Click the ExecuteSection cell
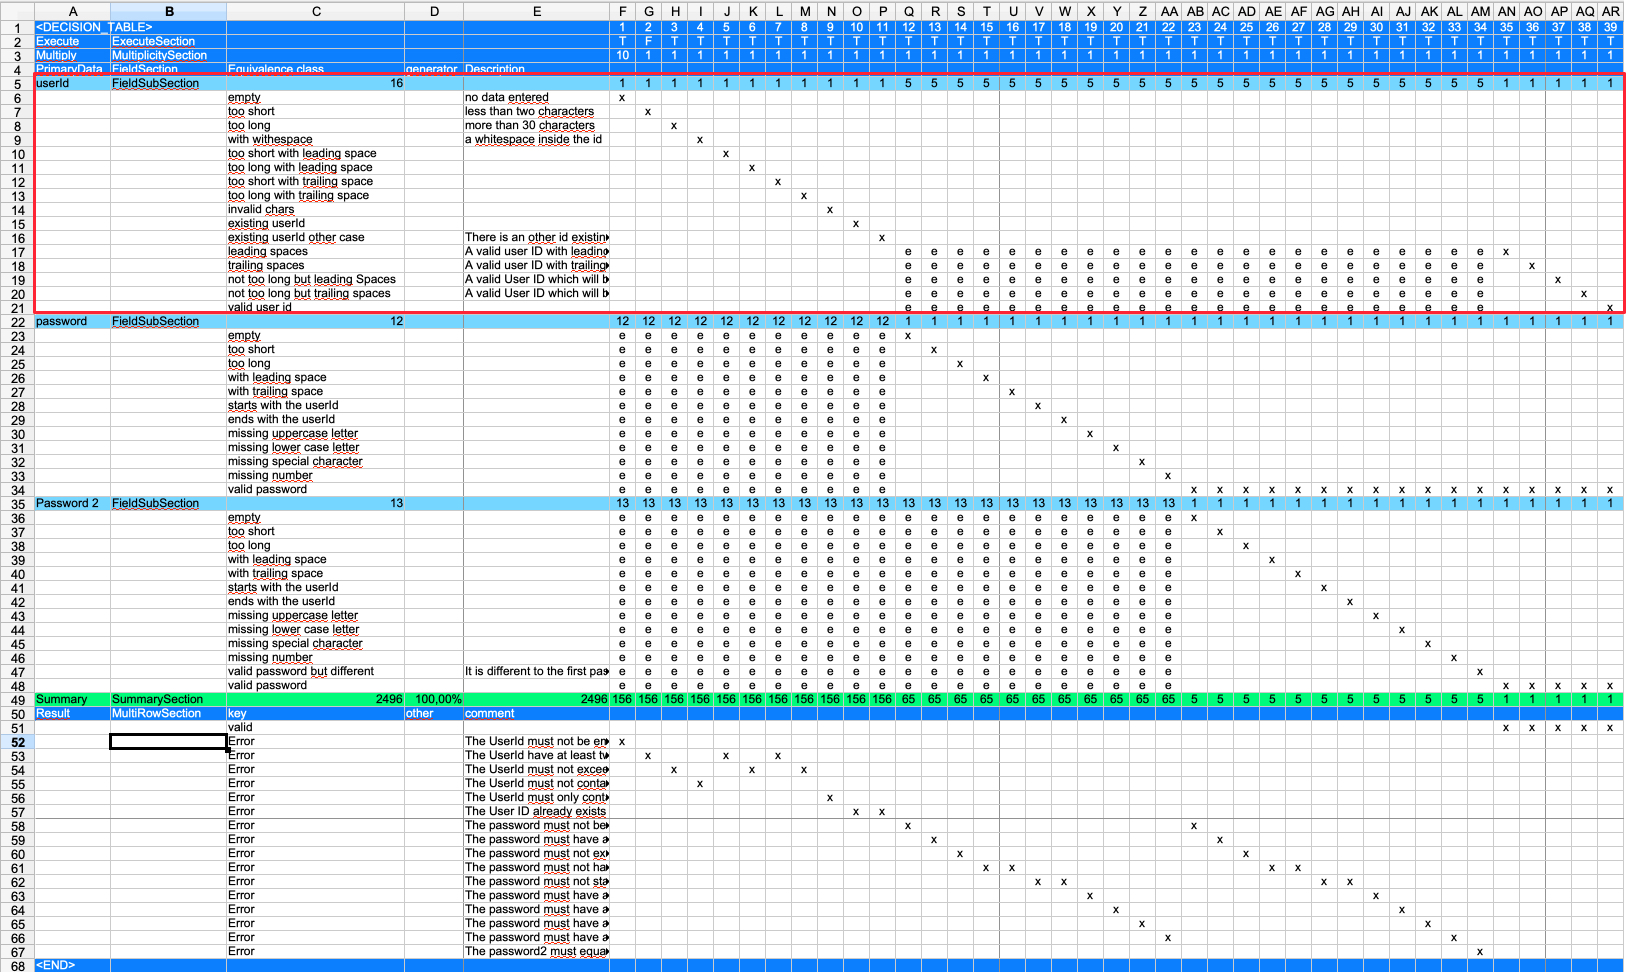1631x977 pixels. point(168,41)
